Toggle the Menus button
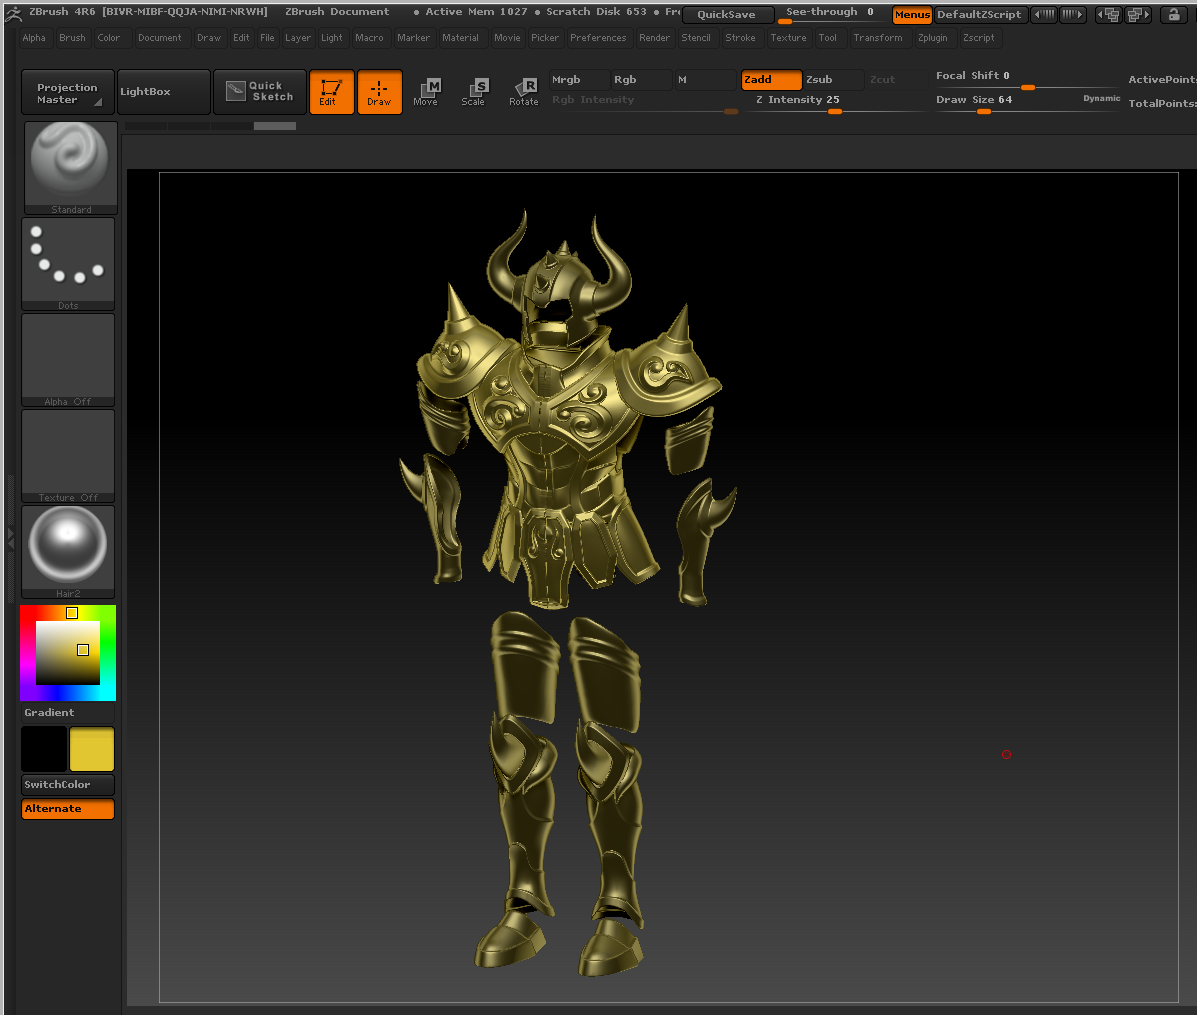Viewport: 1197px width, 1015px height. point(912,14)
